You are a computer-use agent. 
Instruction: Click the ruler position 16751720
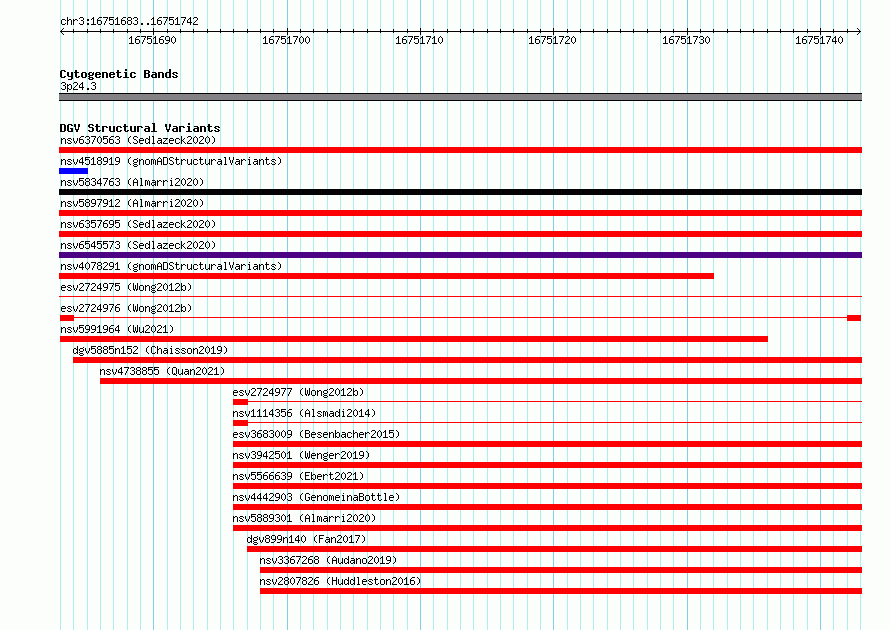point(552,40)
